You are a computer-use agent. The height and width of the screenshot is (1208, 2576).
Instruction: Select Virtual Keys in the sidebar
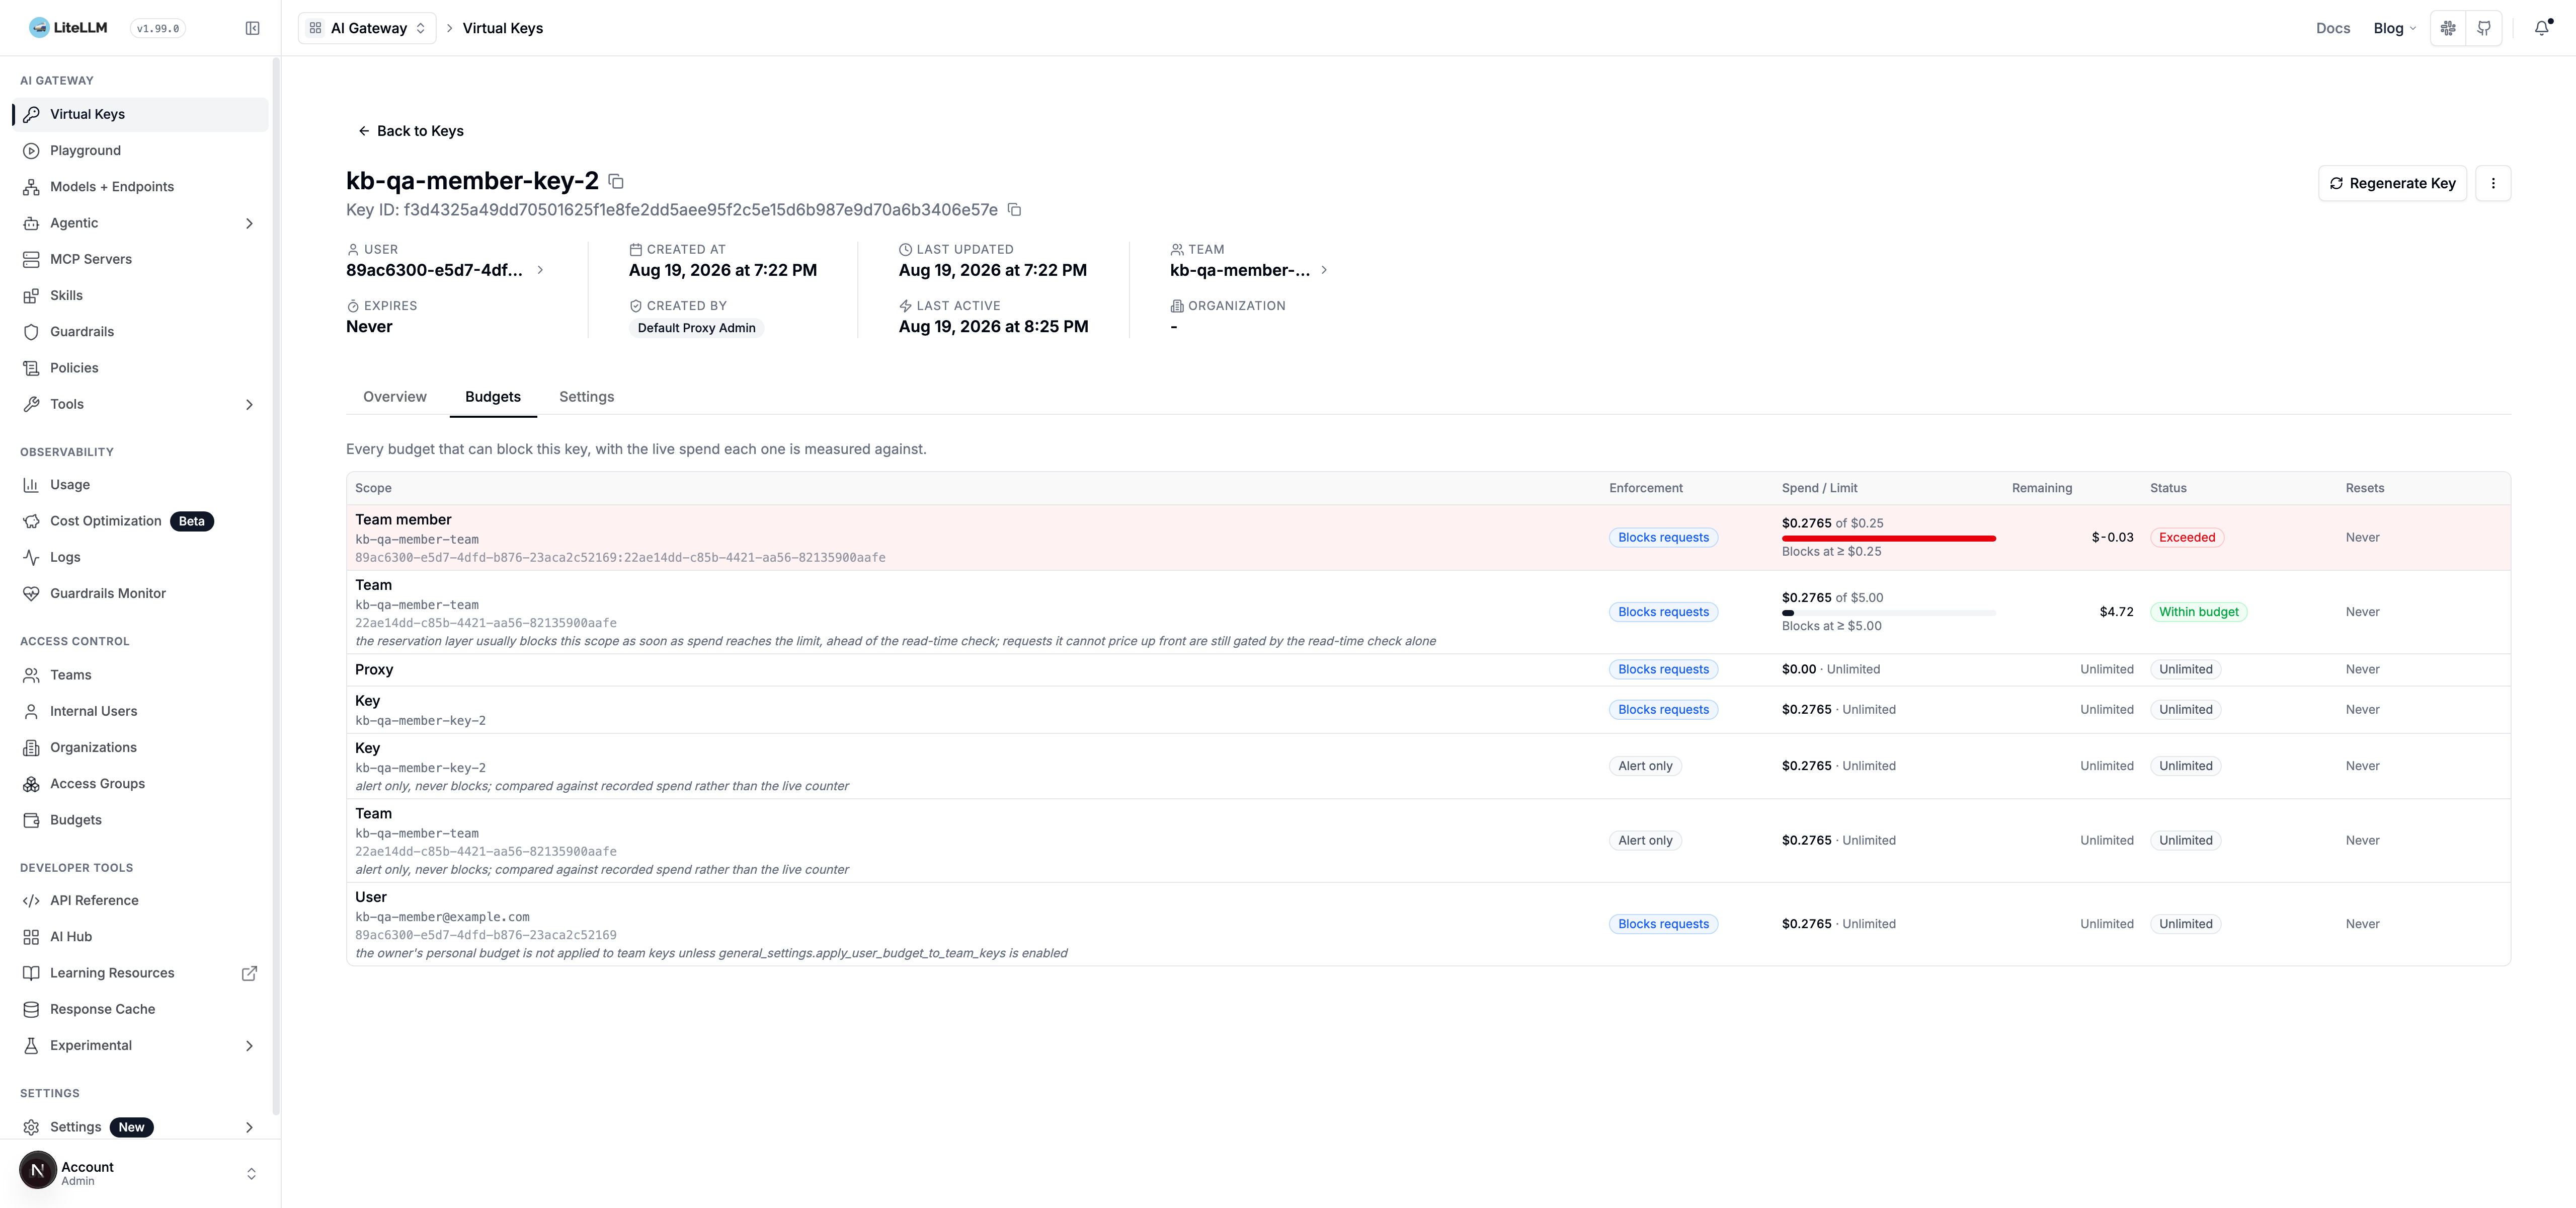pos(140,114)
